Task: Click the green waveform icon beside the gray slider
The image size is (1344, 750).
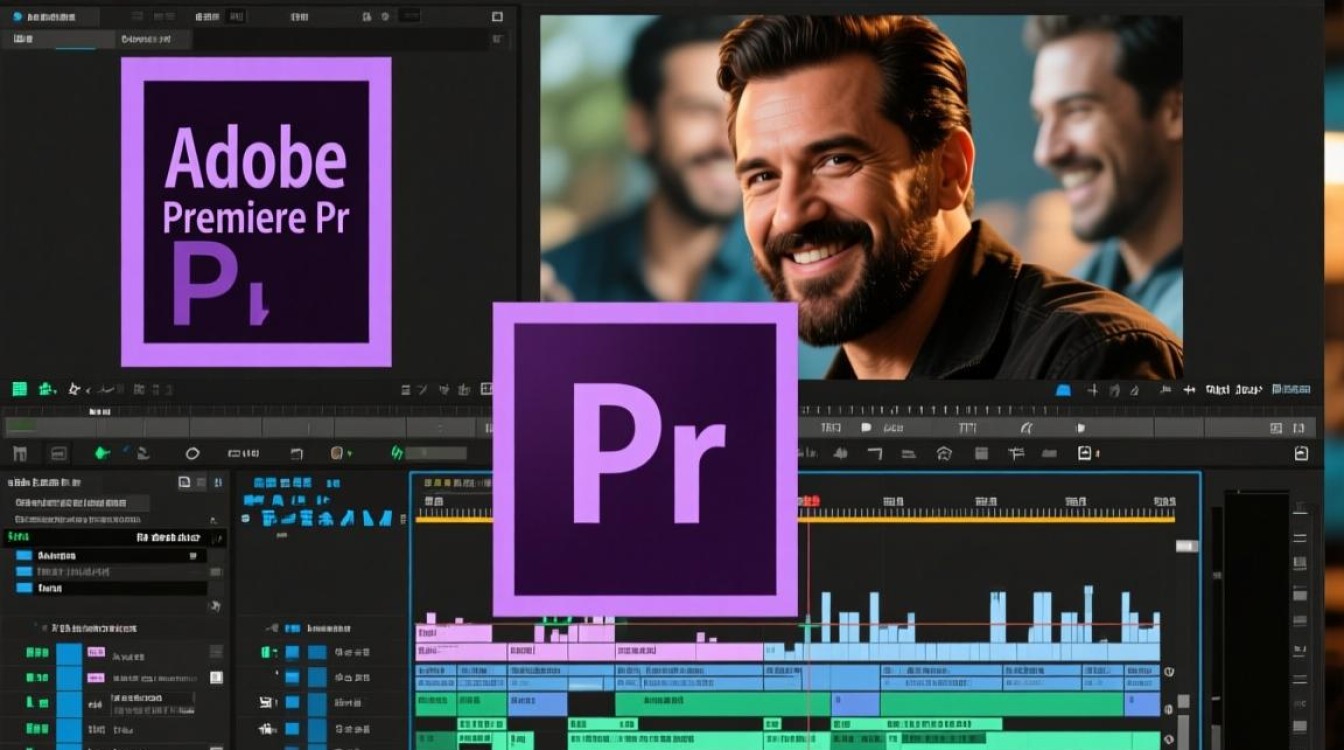Action: click(x=397, y=453)
